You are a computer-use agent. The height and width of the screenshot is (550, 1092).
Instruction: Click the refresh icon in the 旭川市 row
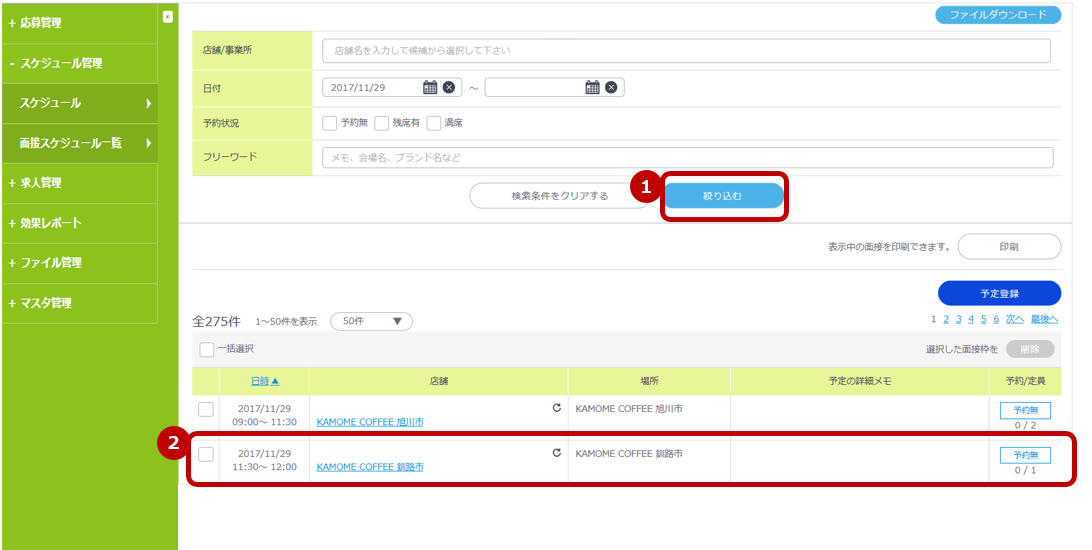(557, 408)
